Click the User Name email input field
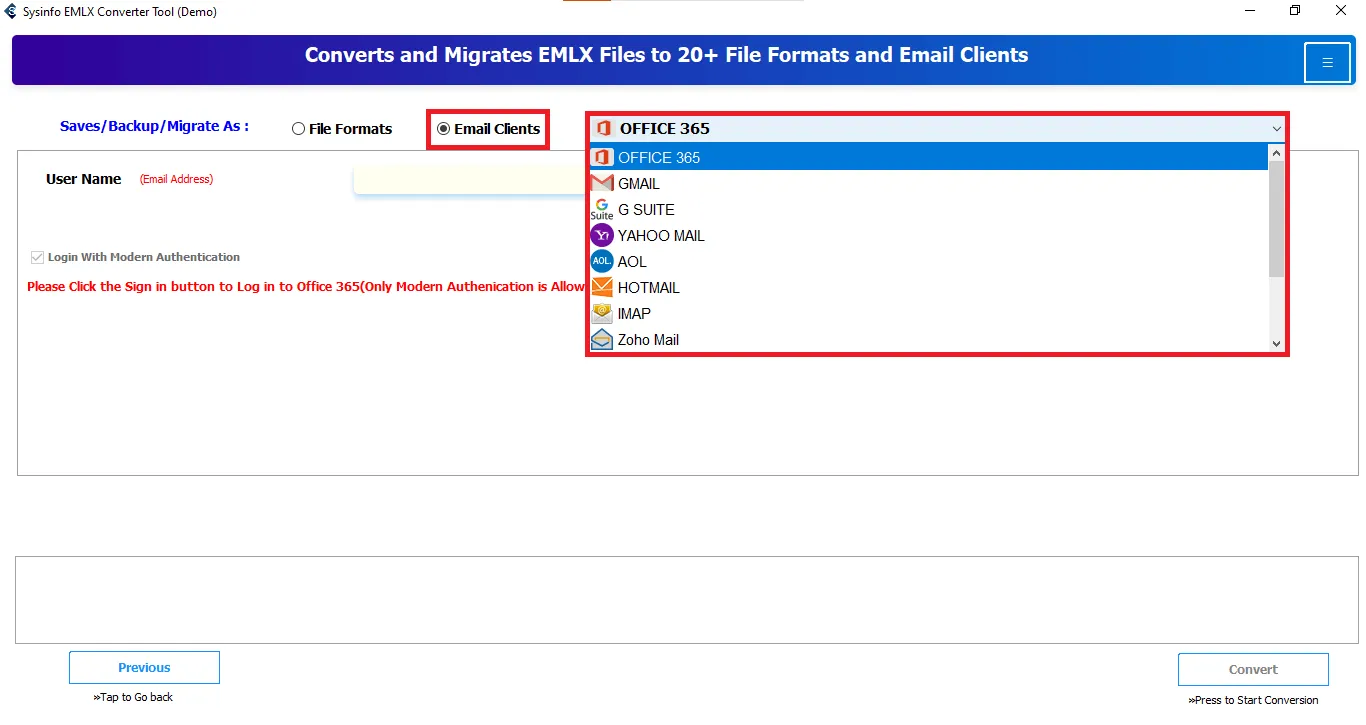 point(470,180)
